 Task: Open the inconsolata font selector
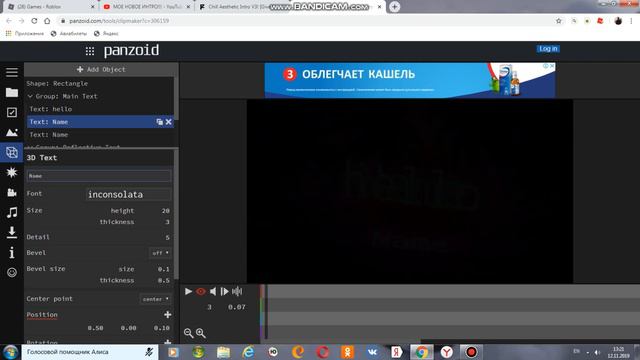pos(129,194)
